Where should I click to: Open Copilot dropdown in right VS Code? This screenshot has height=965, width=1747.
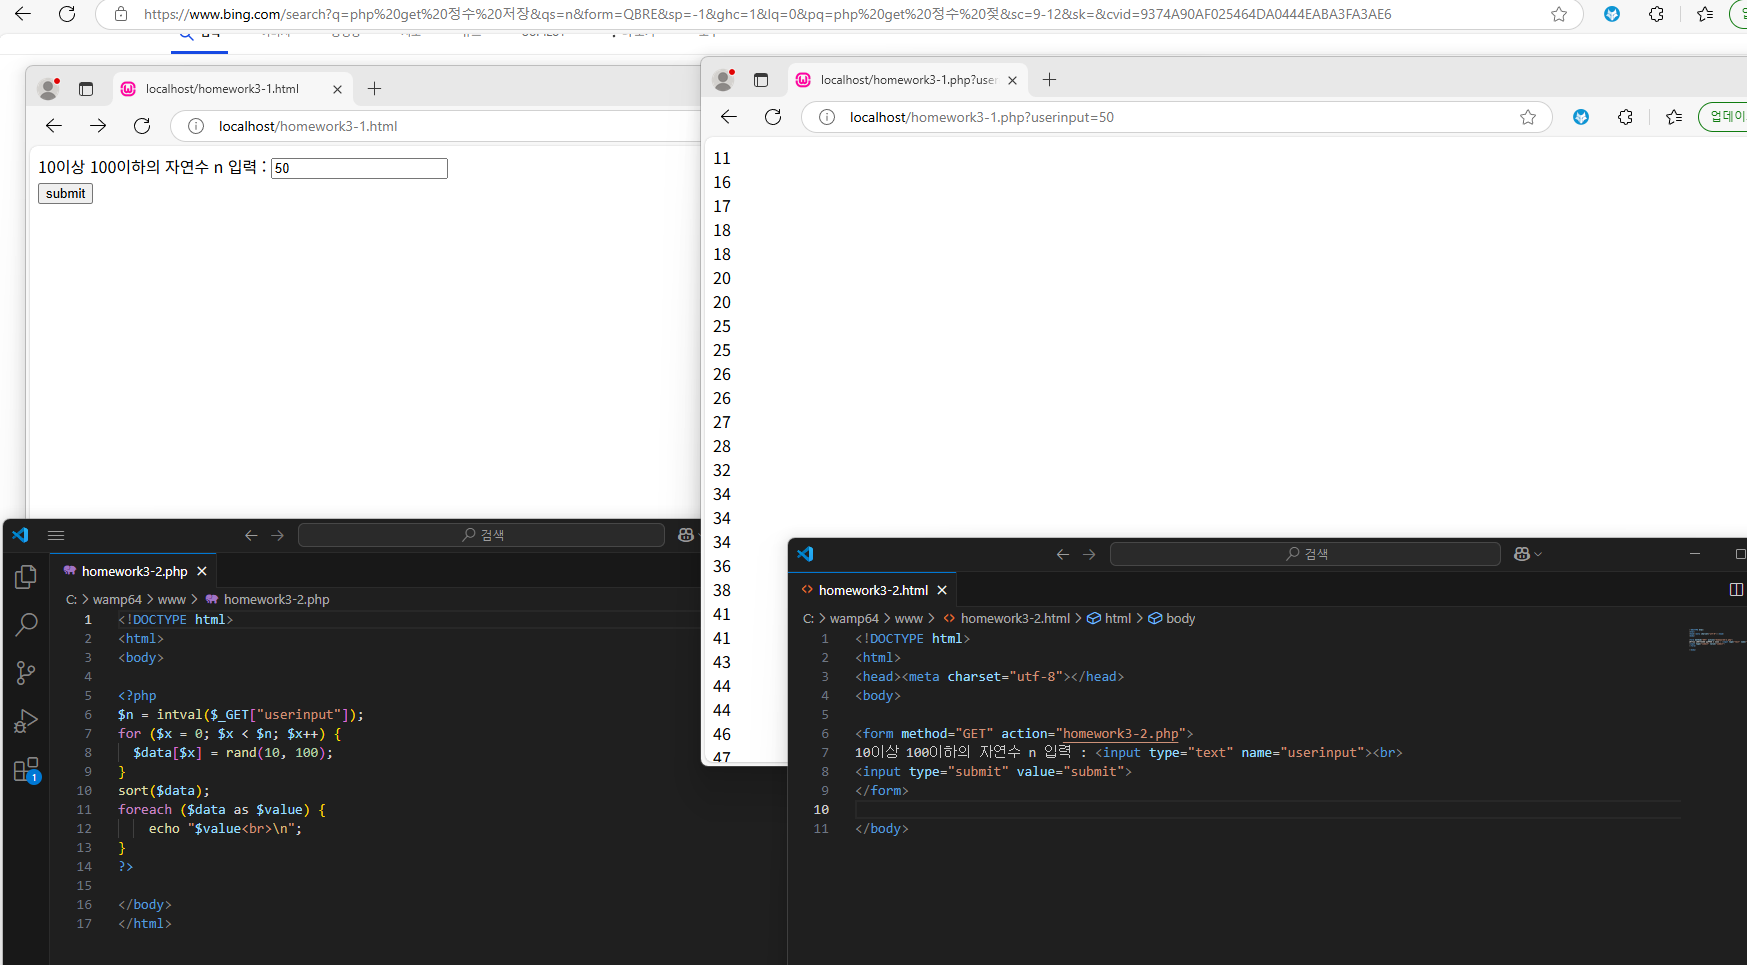1528,554
